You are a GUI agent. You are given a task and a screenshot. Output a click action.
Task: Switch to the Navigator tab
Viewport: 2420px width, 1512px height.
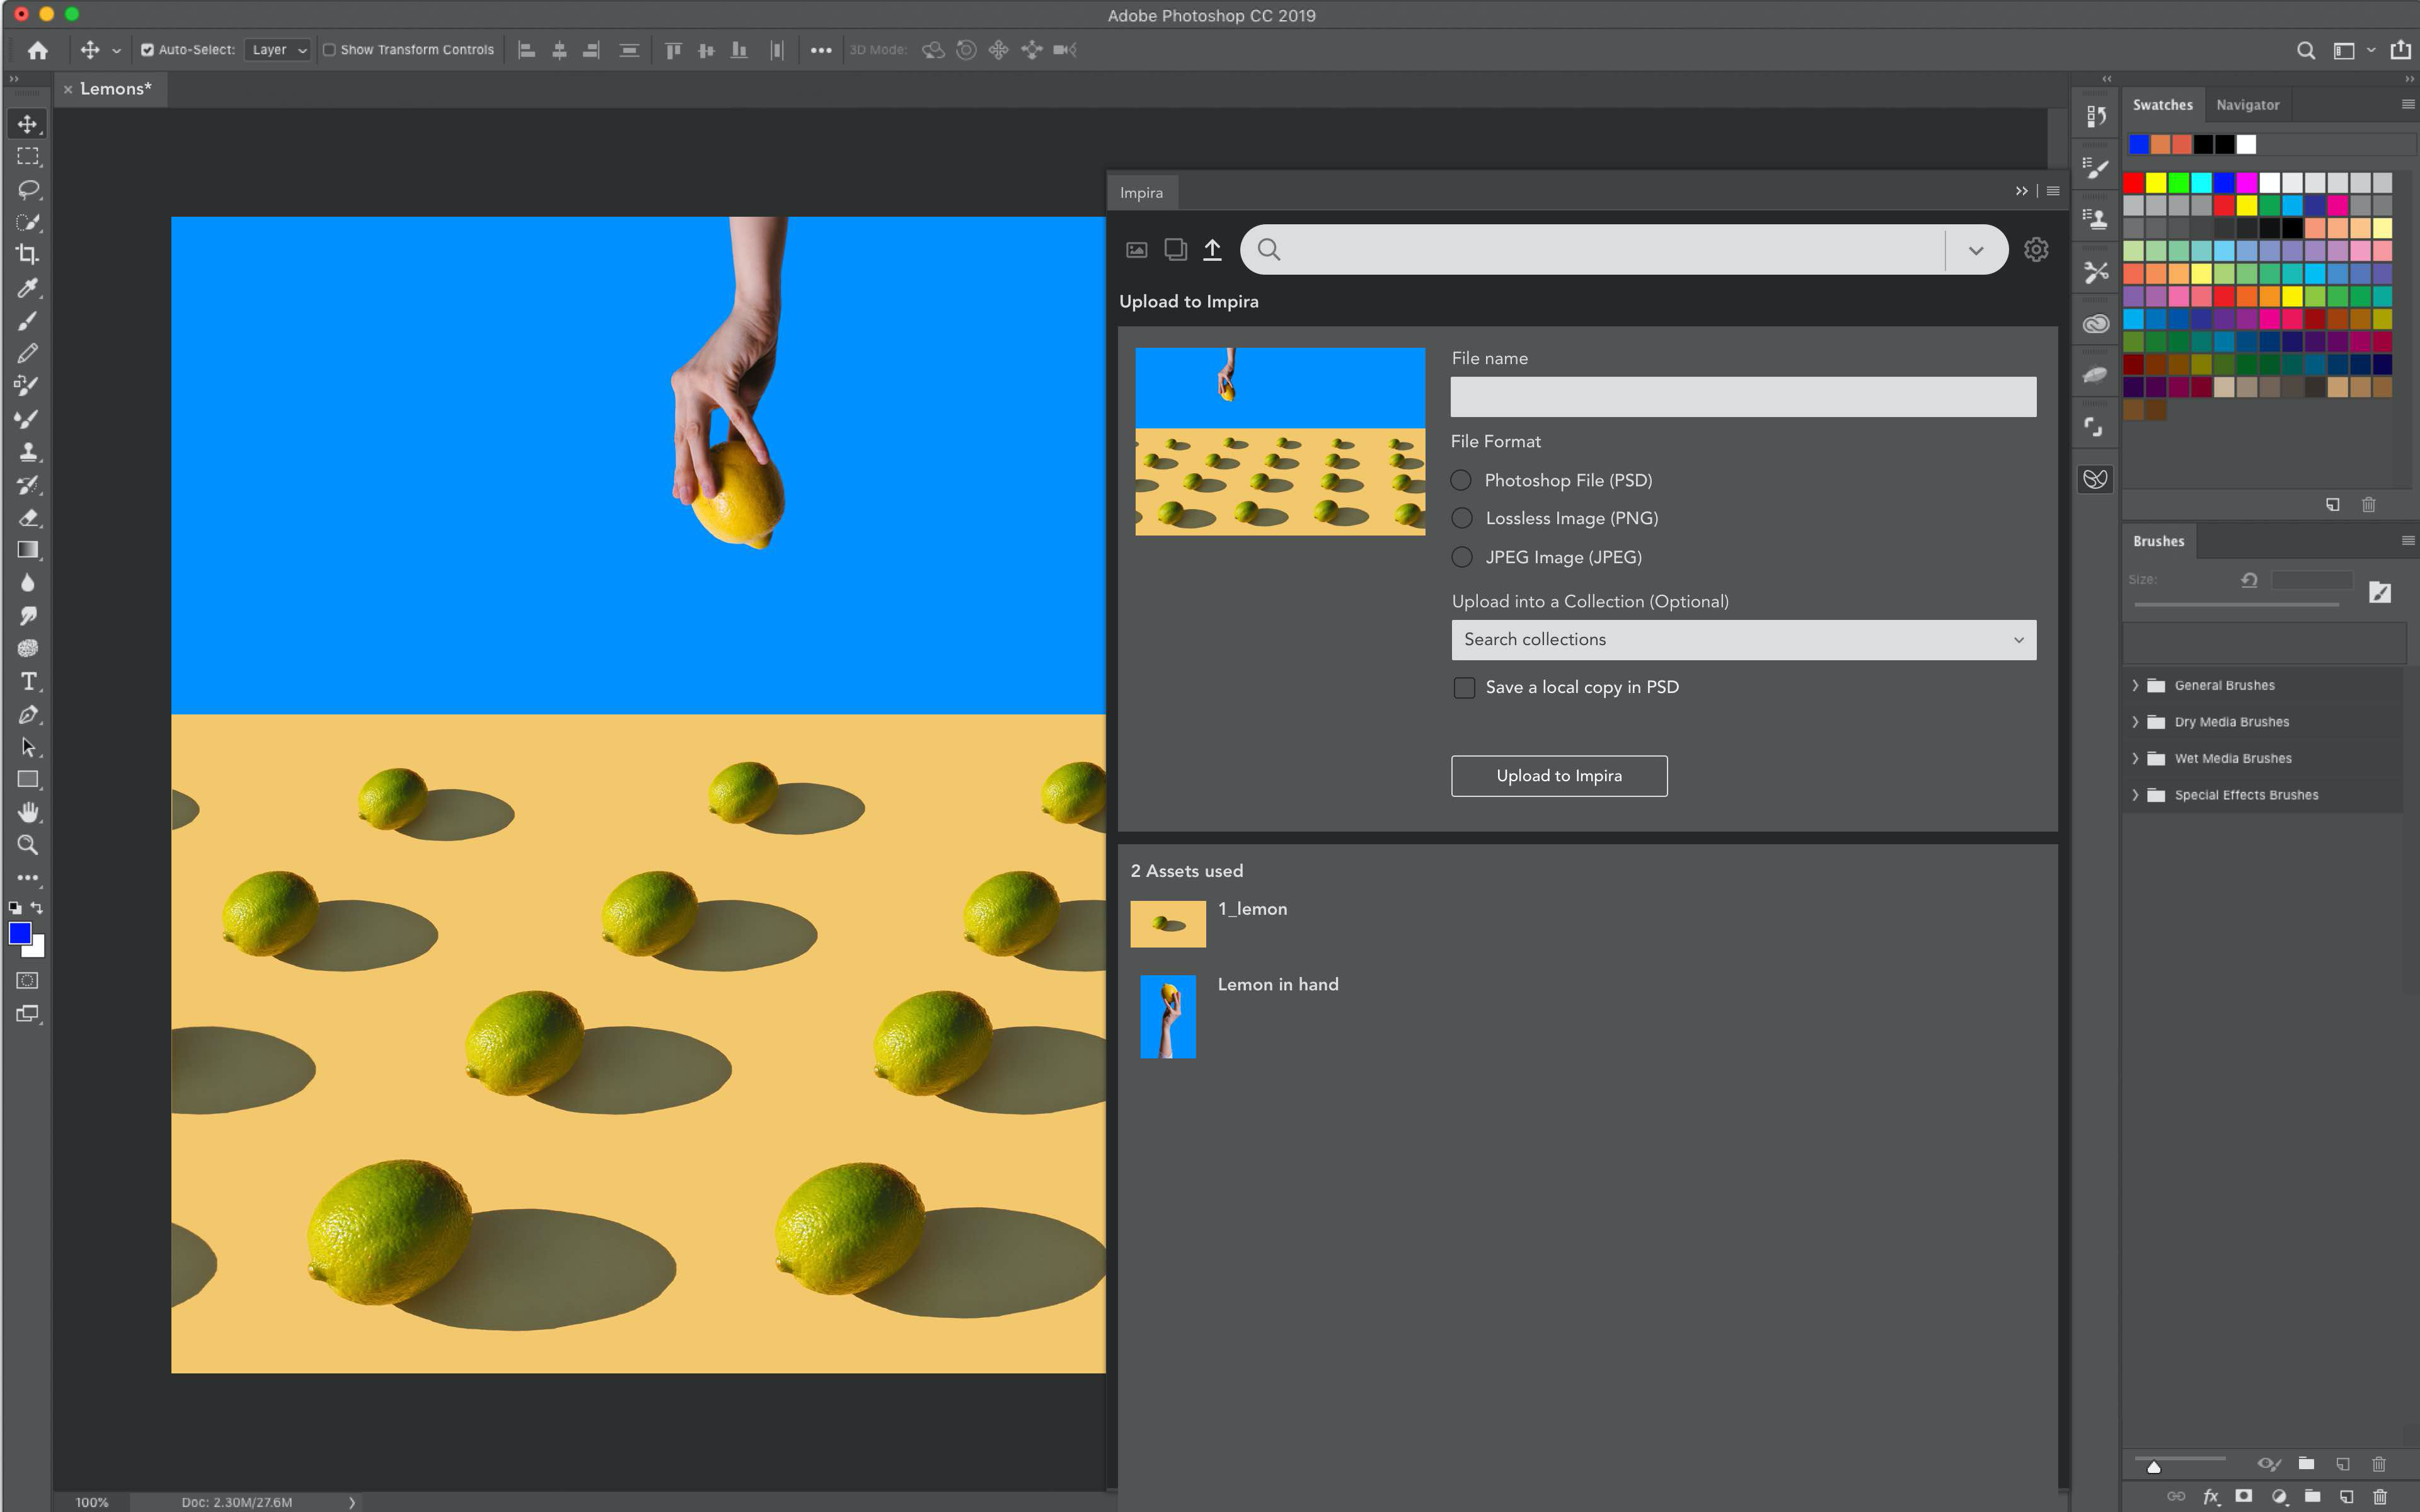click(2247, 105)
